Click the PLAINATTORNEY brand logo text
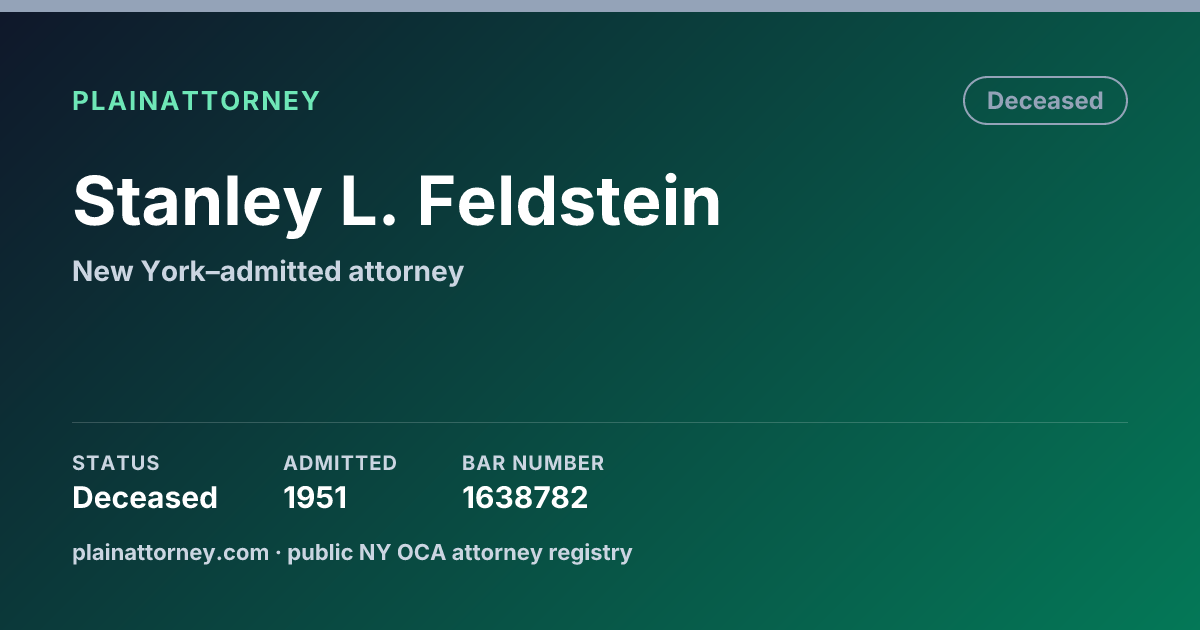The width and height of the screenshot is (1200, 630). coord(196,101)
